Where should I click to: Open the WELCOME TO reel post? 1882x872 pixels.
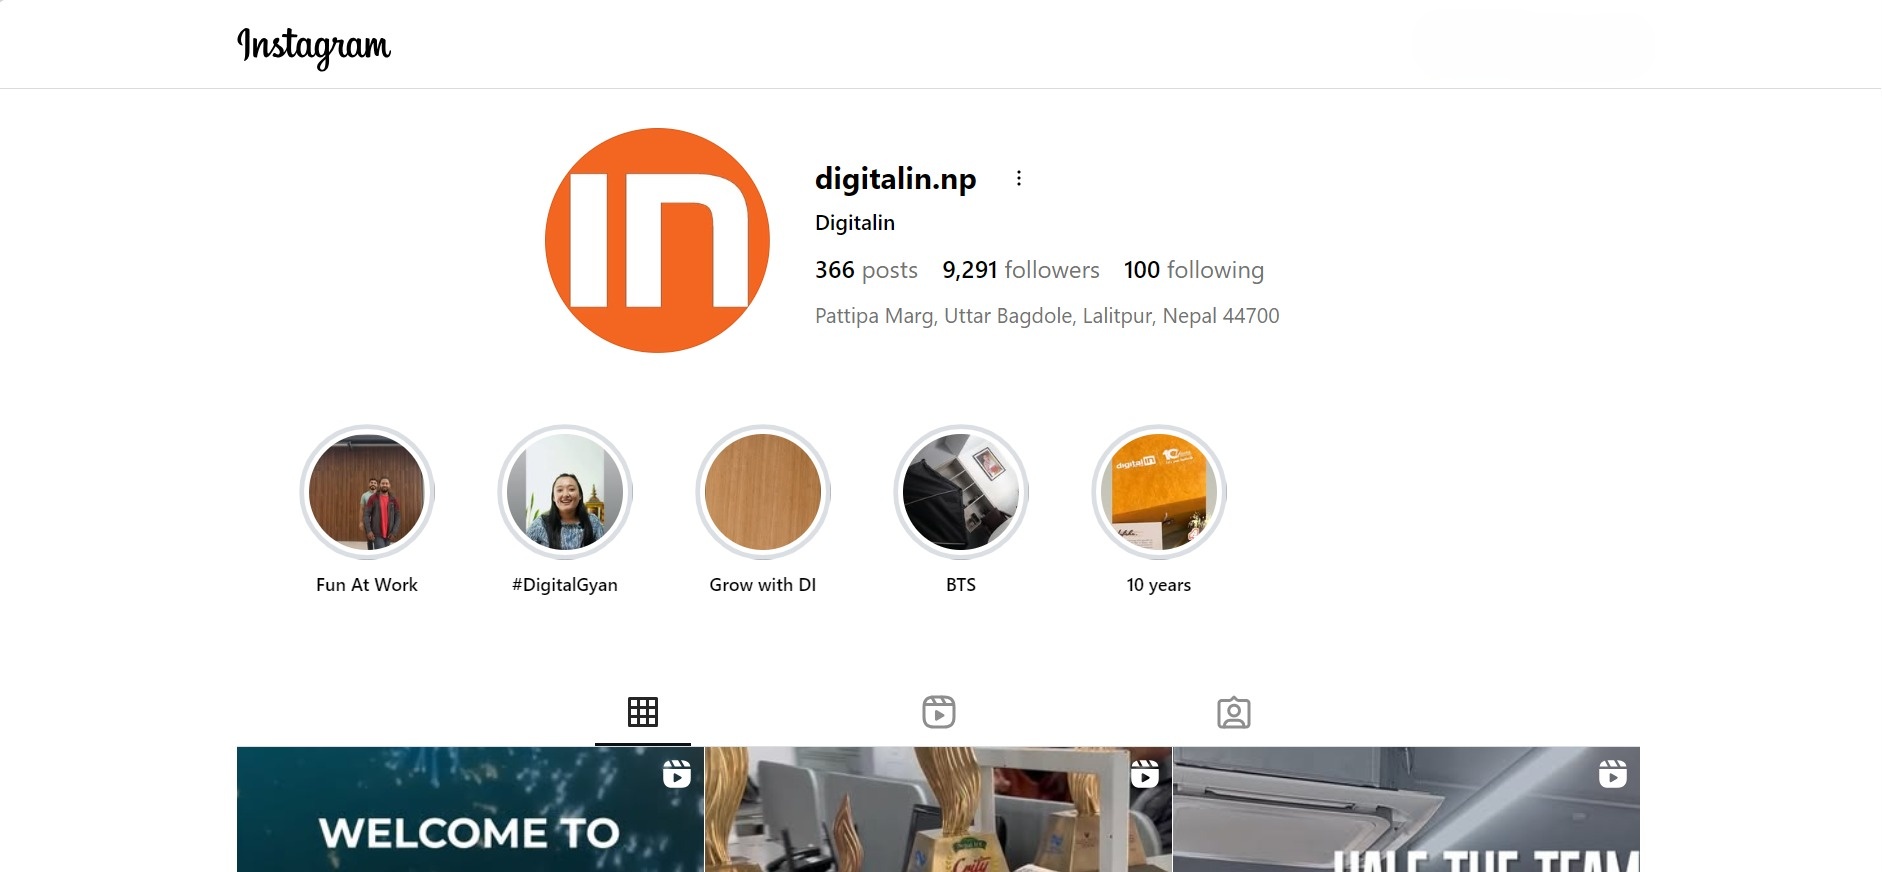coord(470,810)
